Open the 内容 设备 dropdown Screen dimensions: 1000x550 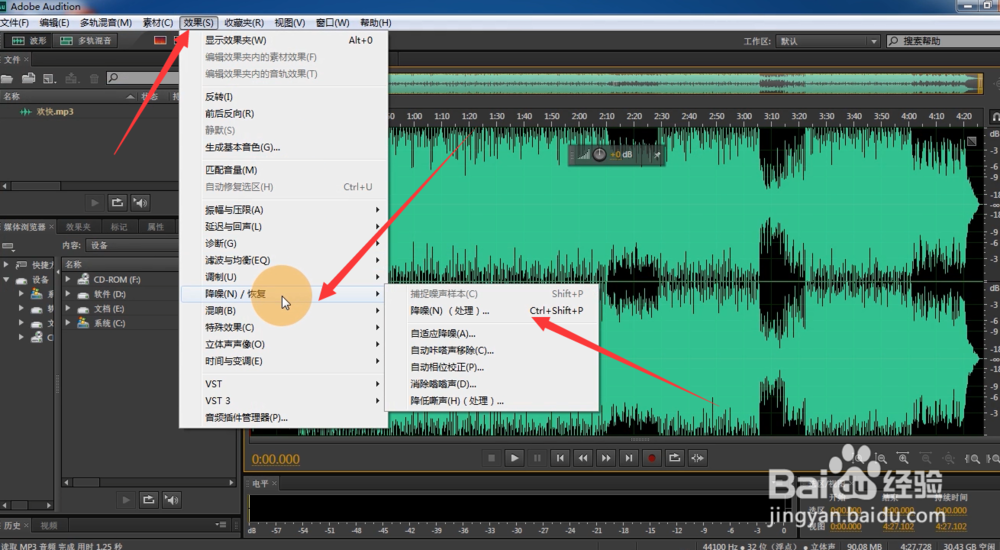coord(133,246)
